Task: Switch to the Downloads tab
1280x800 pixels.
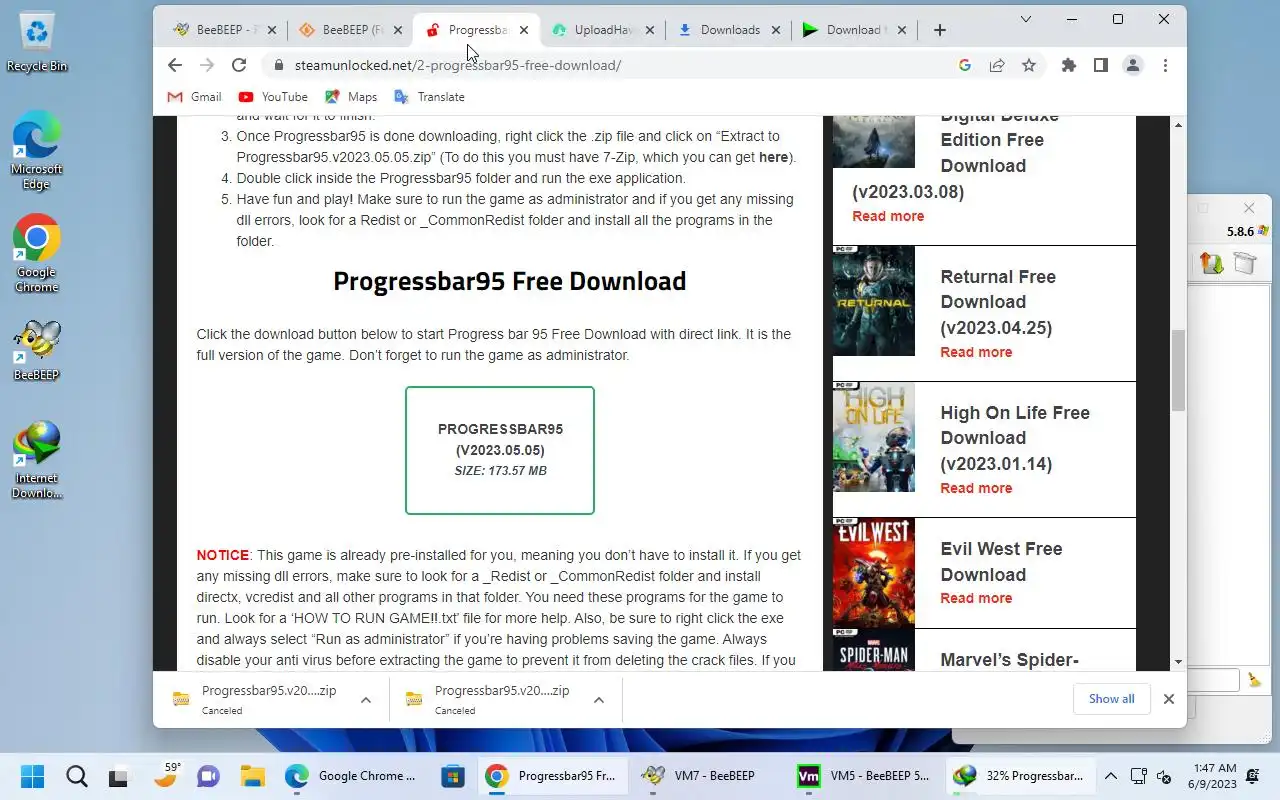Action: point(729,30)
